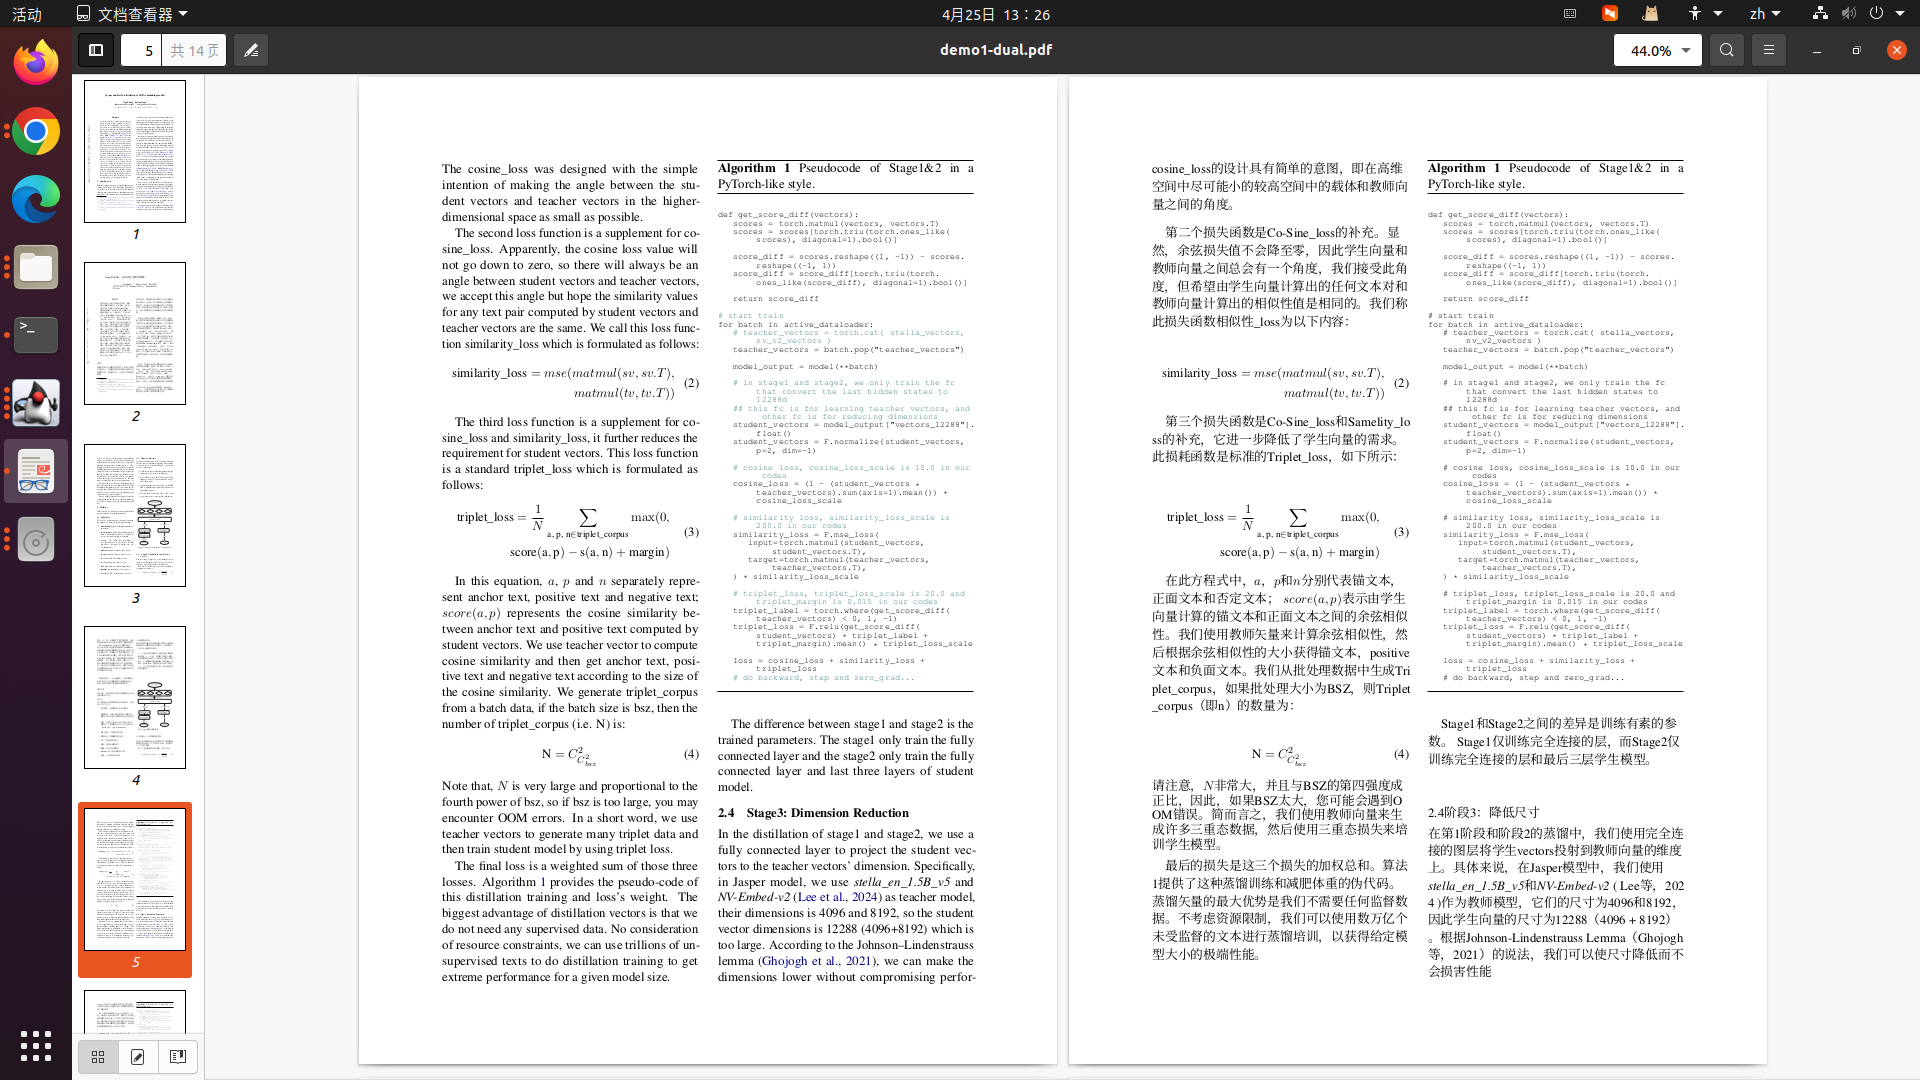This screenshot has width=1920, height=1080.
Task: Switch to annotations sidebar view
Action: (138, 1057)
